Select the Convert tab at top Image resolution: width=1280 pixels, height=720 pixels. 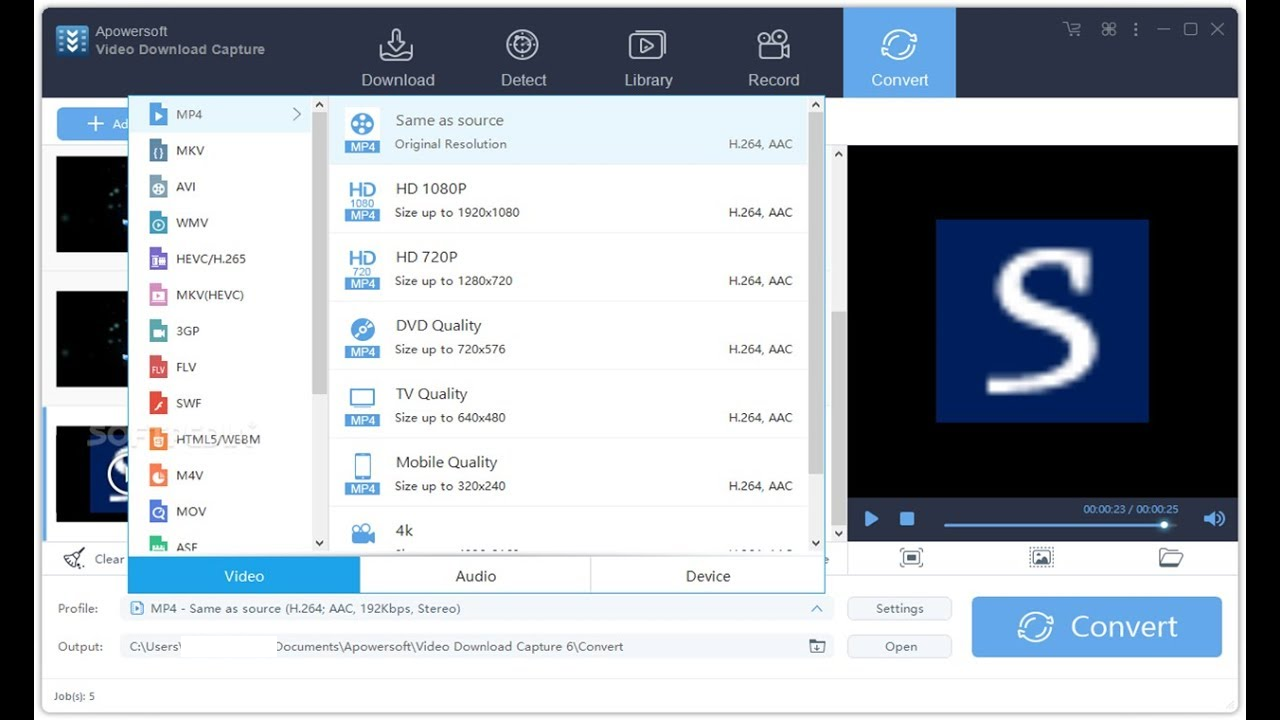[899, 54]
